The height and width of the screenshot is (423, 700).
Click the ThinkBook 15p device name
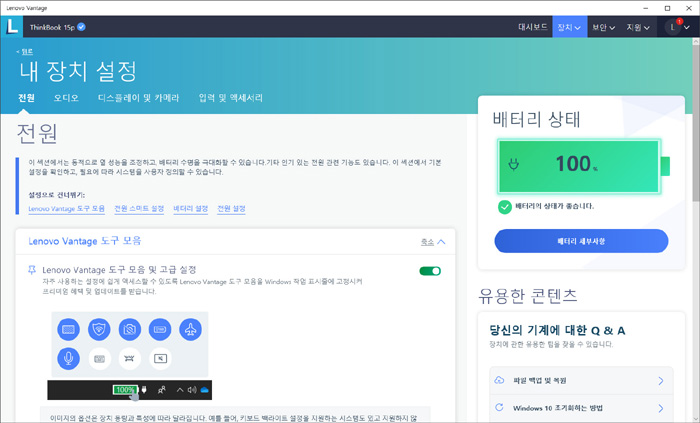(52, 27)
